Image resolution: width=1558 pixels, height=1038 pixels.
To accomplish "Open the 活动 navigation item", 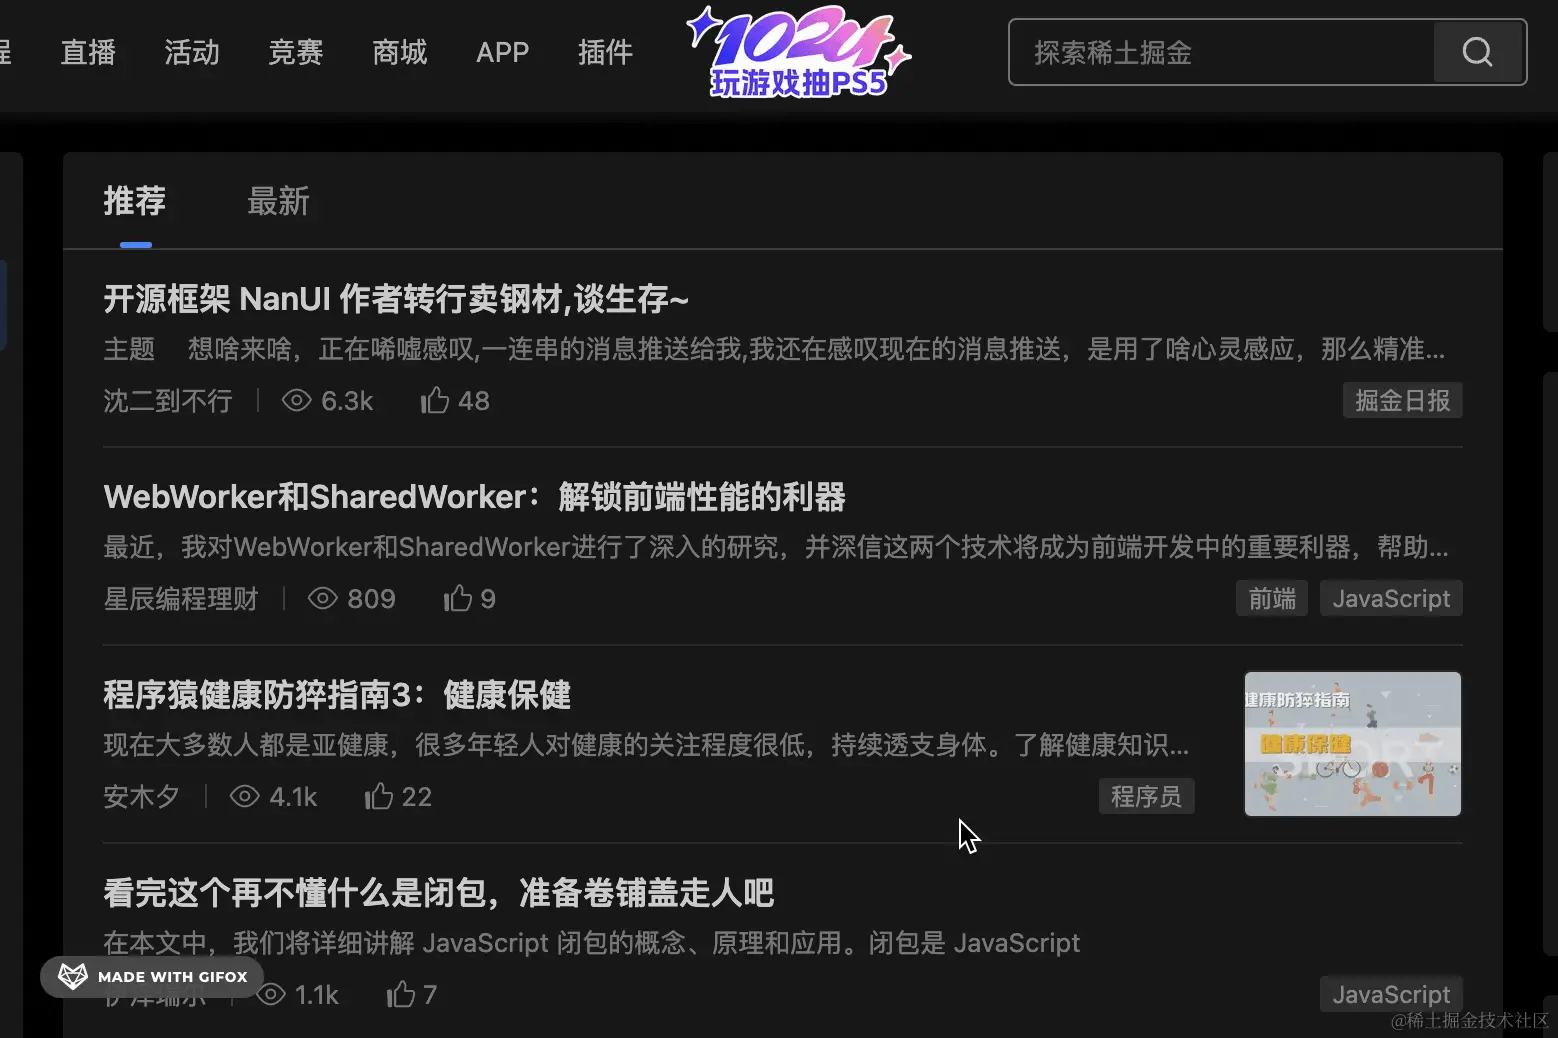I will [192, 52].
